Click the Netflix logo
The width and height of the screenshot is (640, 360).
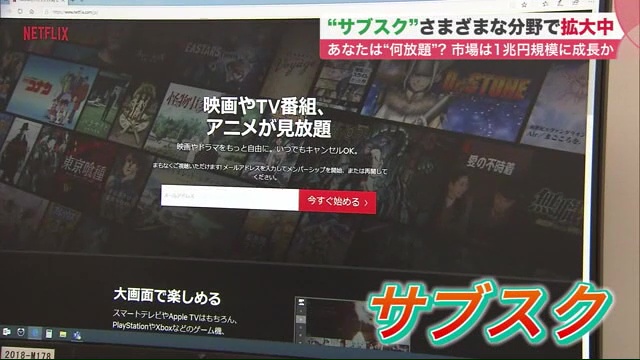(46, 33)
